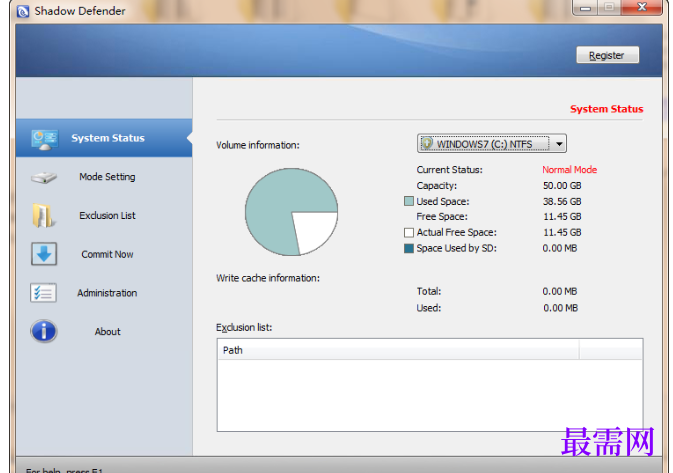Click the Exclusion List folder icon
The image size is (673, 473).
tap(43, 215)
